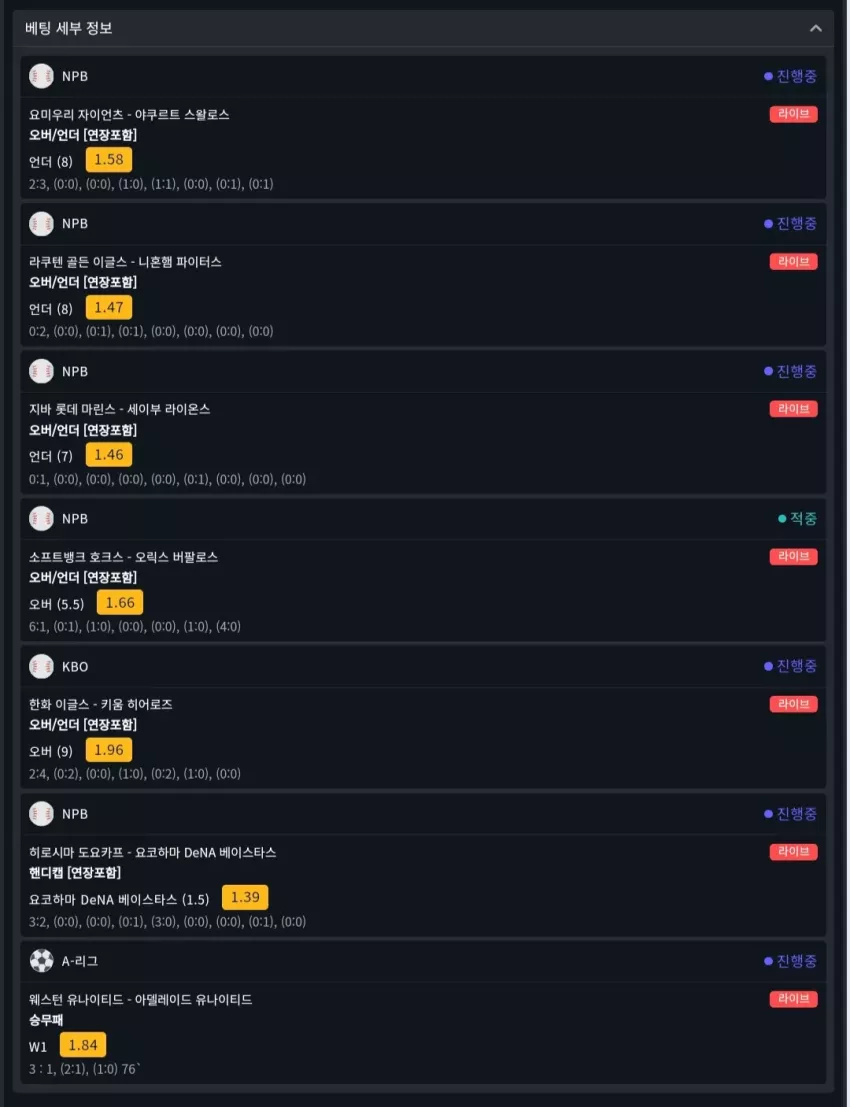Click the 1.58 odds badge
The height and width of the screenshot is (1107, 850).
[109, 160]
